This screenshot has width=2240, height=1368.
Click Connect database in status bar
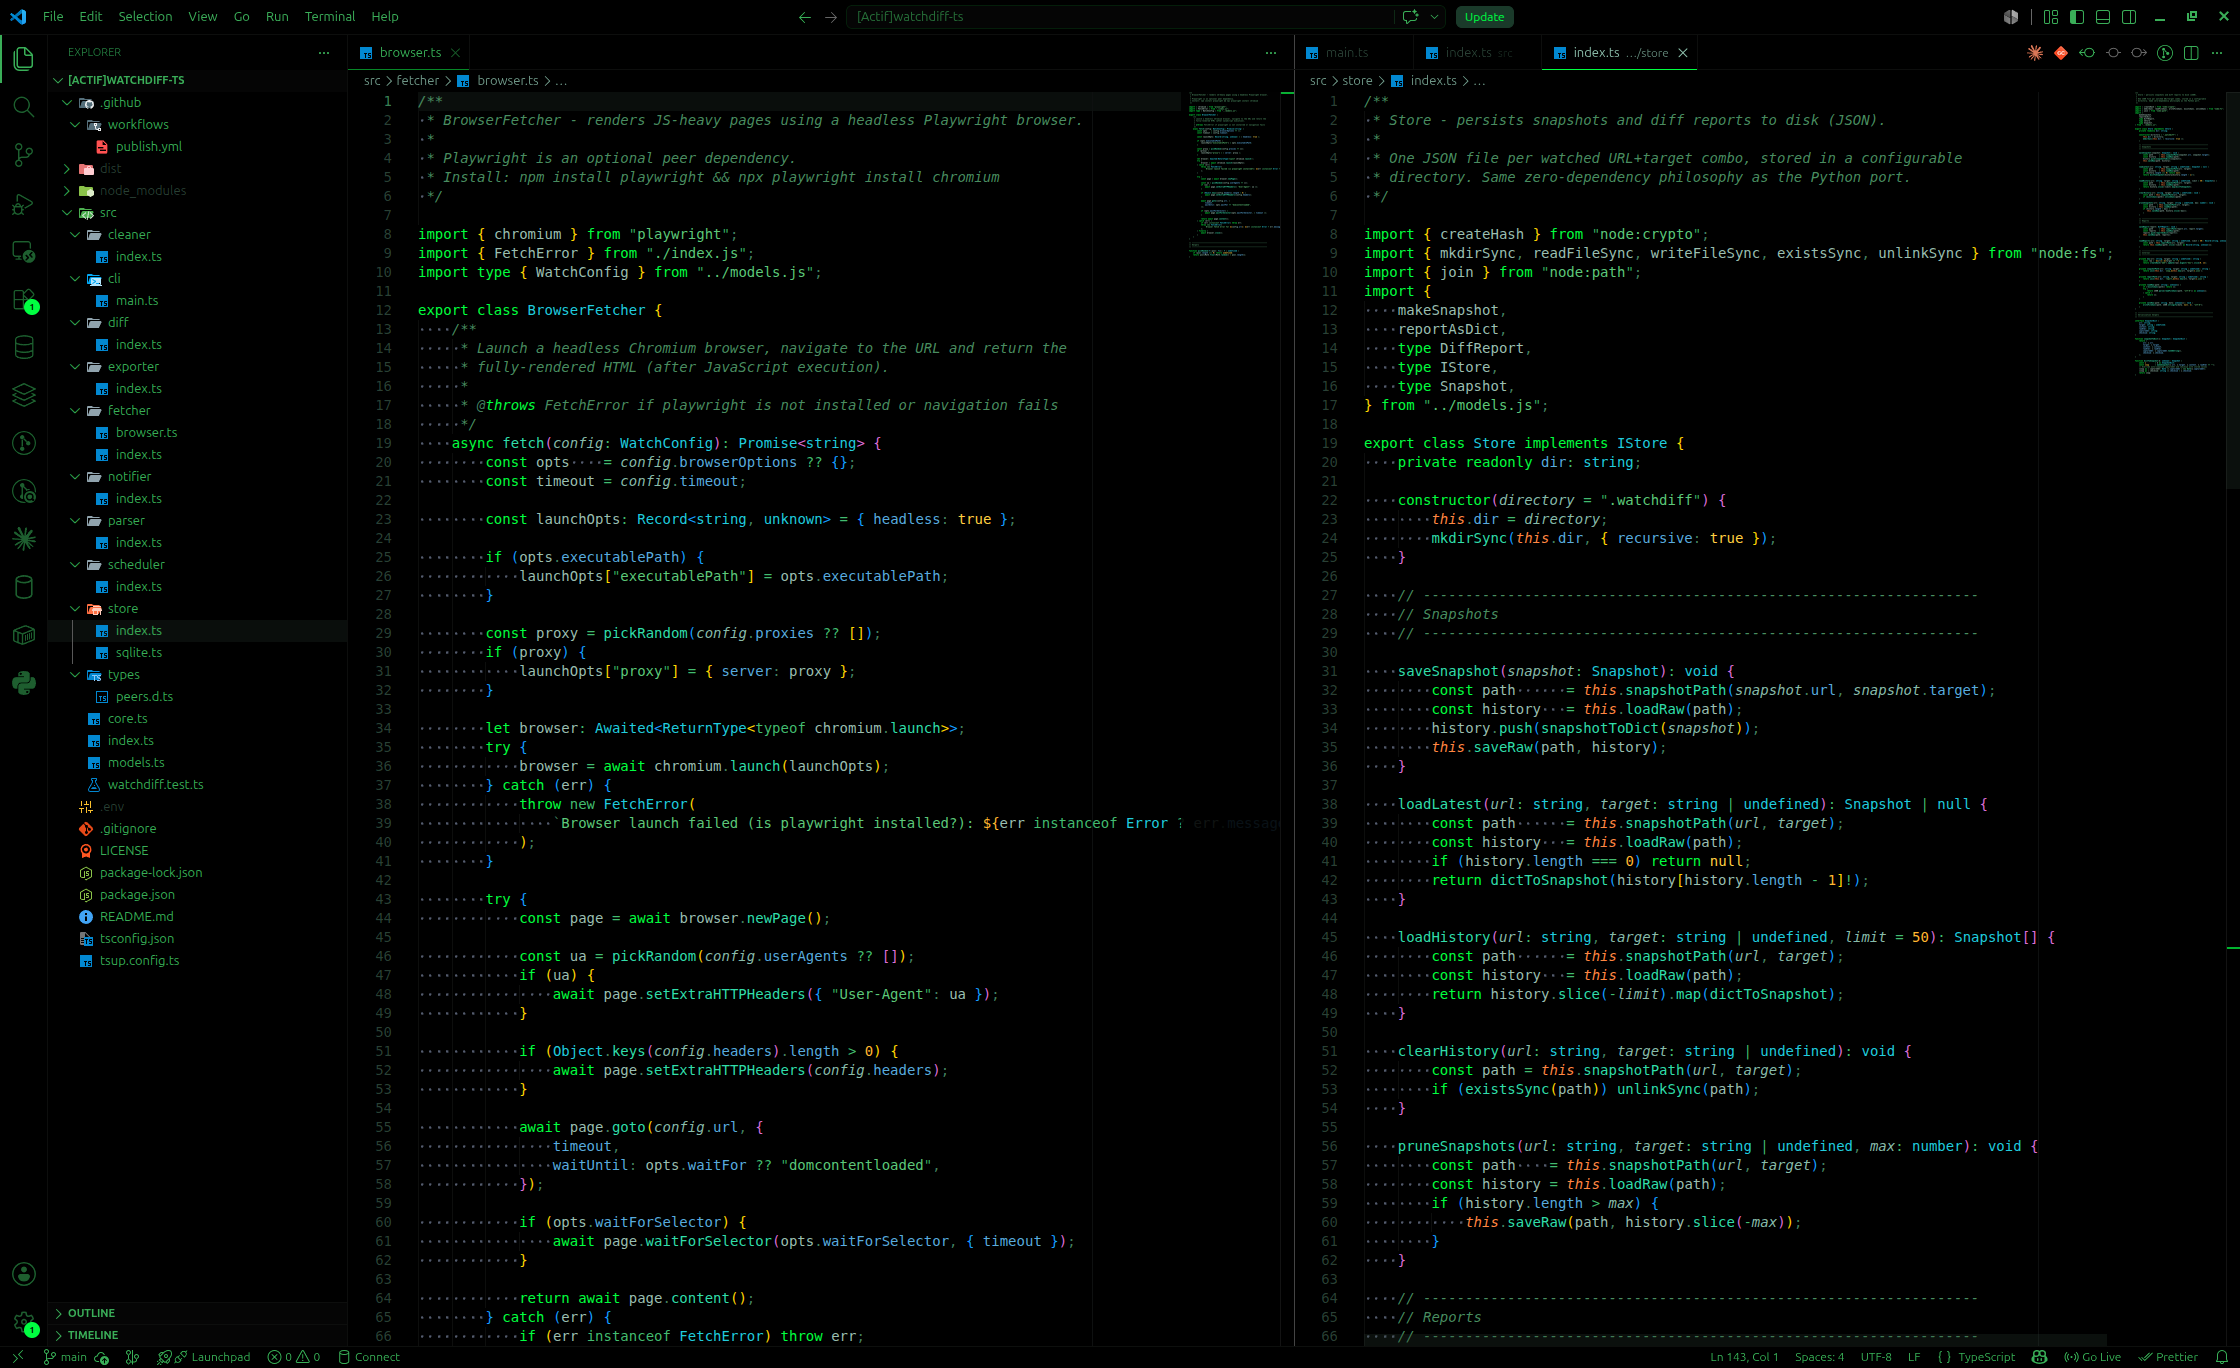click(x=369, y=1357)
